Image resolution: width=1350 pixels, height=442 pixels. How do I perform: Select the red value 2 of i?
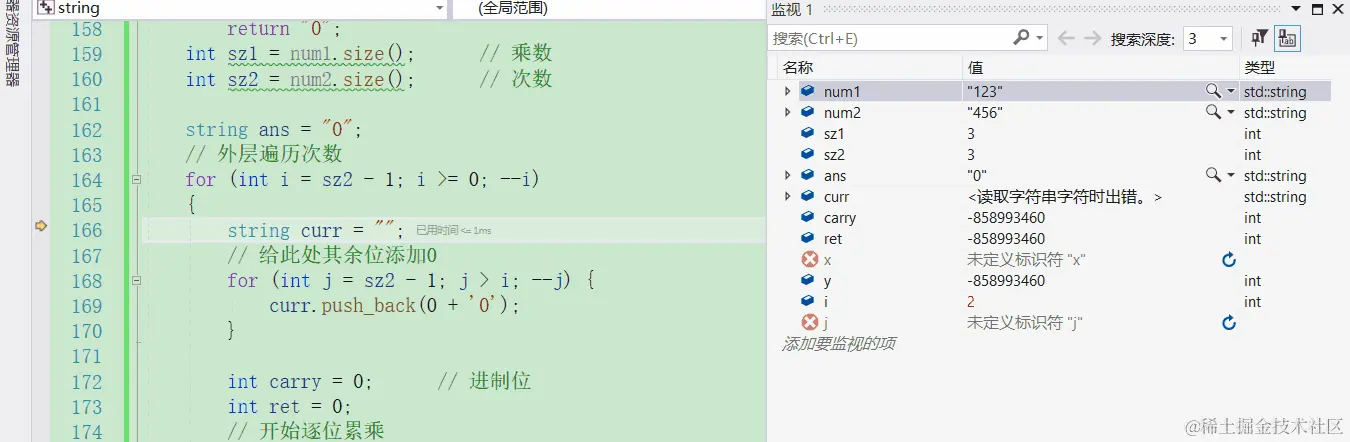tap(971, 301)
